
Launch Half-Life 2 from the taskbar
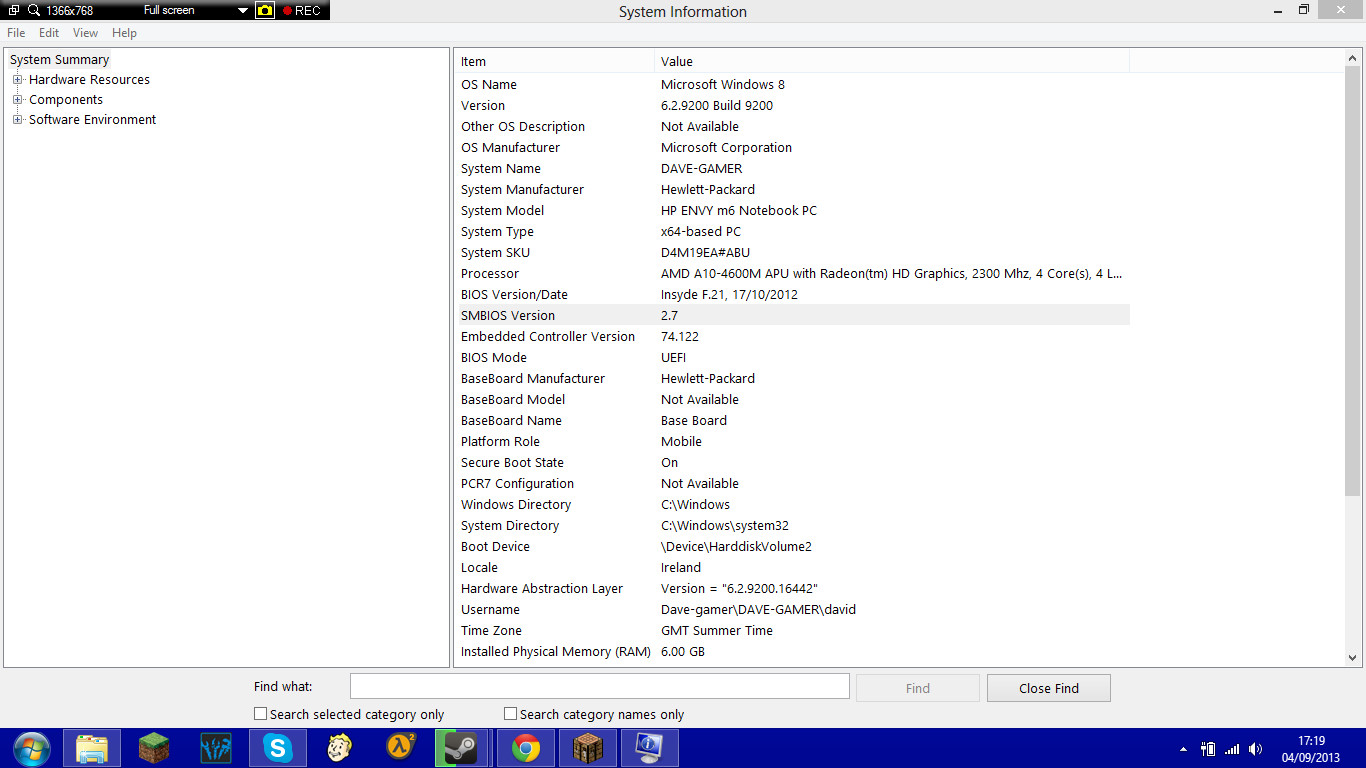pyautogui.click(x=402, y=748)
